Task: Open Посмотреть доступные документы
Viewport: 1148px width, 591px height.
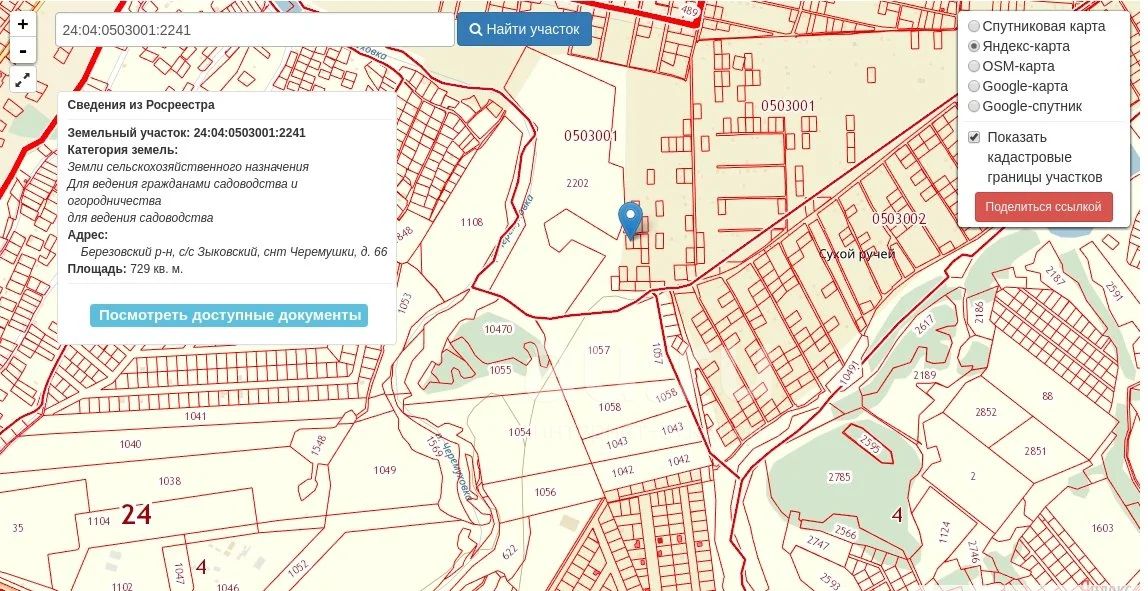Action: click(229, 316)
